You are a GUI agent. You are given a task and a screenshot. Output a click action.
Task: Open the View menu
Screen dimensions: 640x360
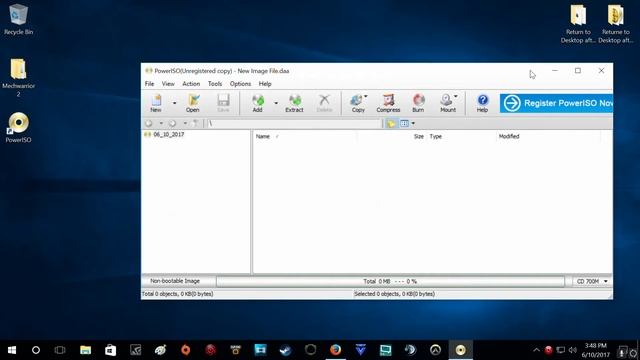click(x=168, y=84)
